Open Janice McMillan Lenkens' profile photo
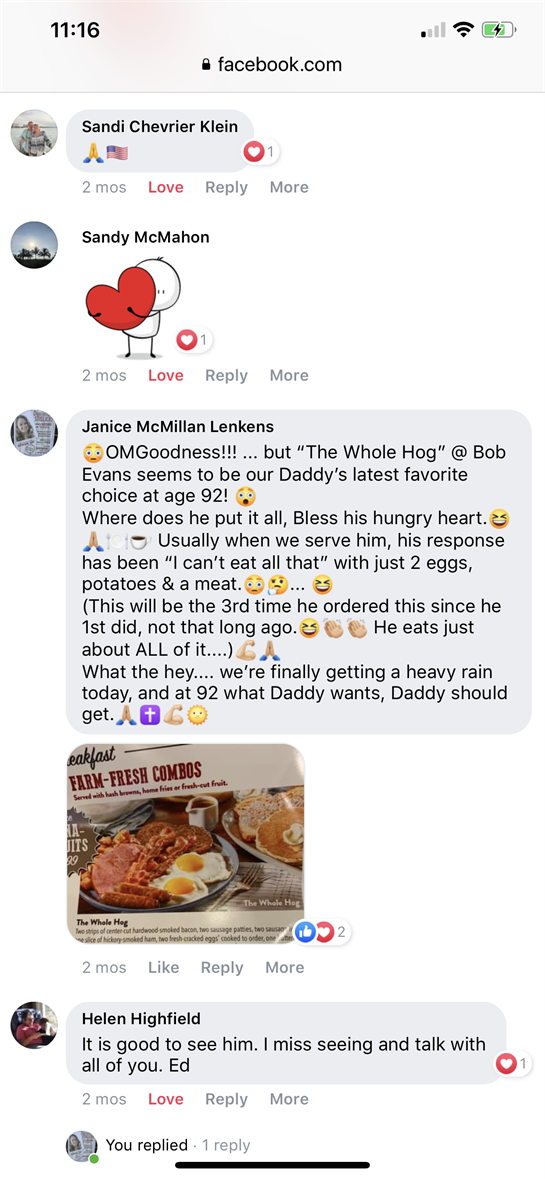This screenshot has width=545, height=1179. (34, 433)
